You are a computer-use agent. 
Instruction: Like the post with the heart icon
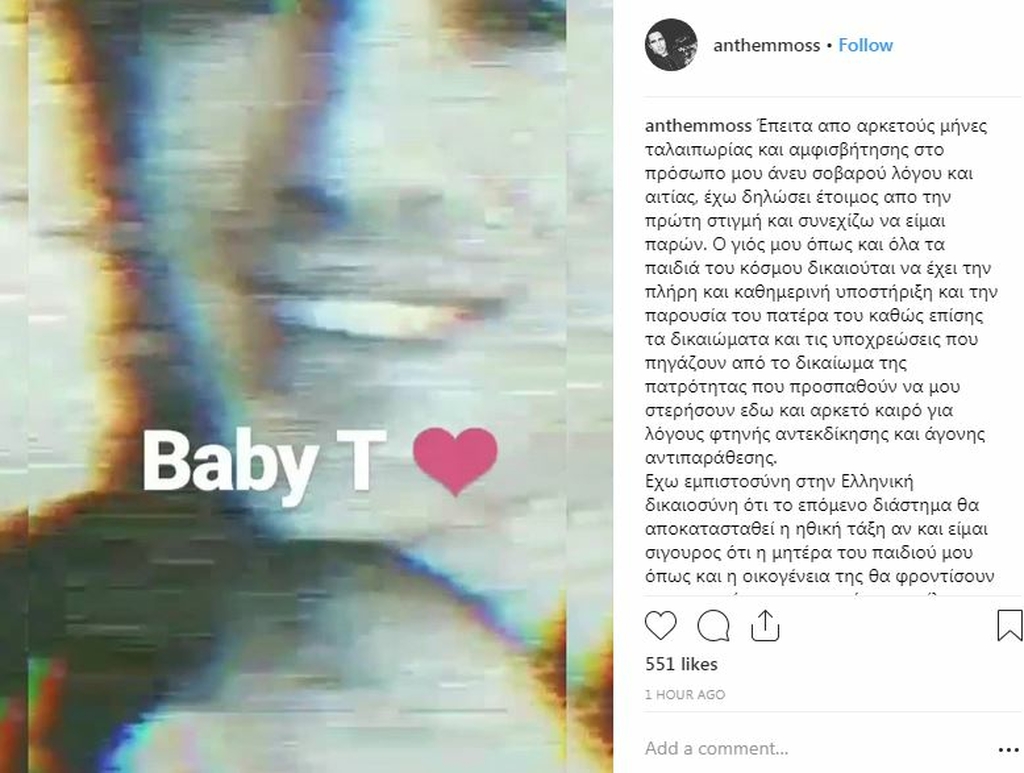(x=660, y=625)
